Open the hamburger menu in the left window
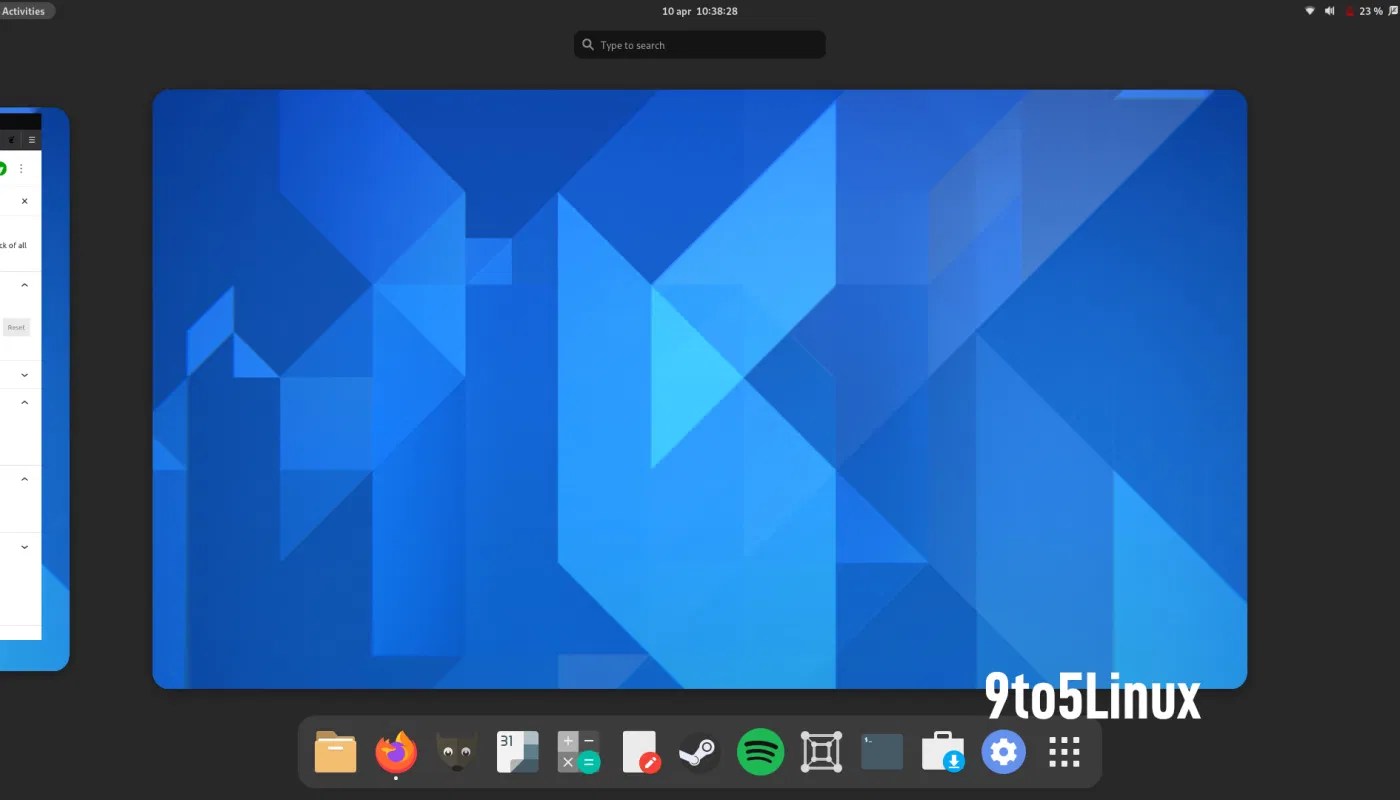The image size is (1400, 800). [x=32, y=139]
